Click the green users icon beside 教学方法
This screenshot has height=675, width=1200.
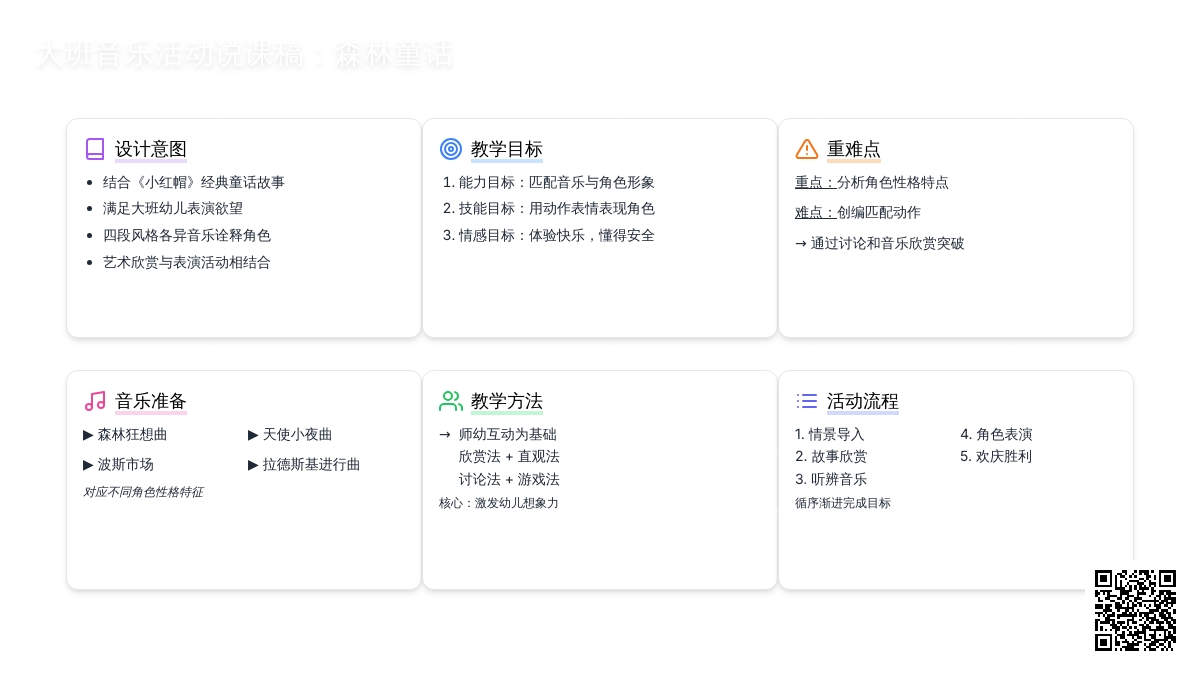coord(451,401)
